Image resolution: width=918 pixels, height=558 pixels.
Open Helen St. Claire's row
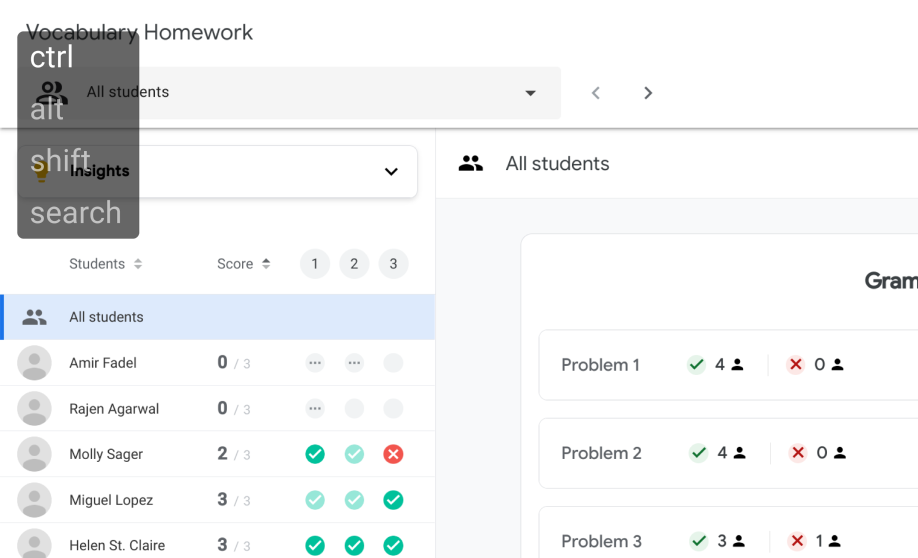click(x=218, y=540)
